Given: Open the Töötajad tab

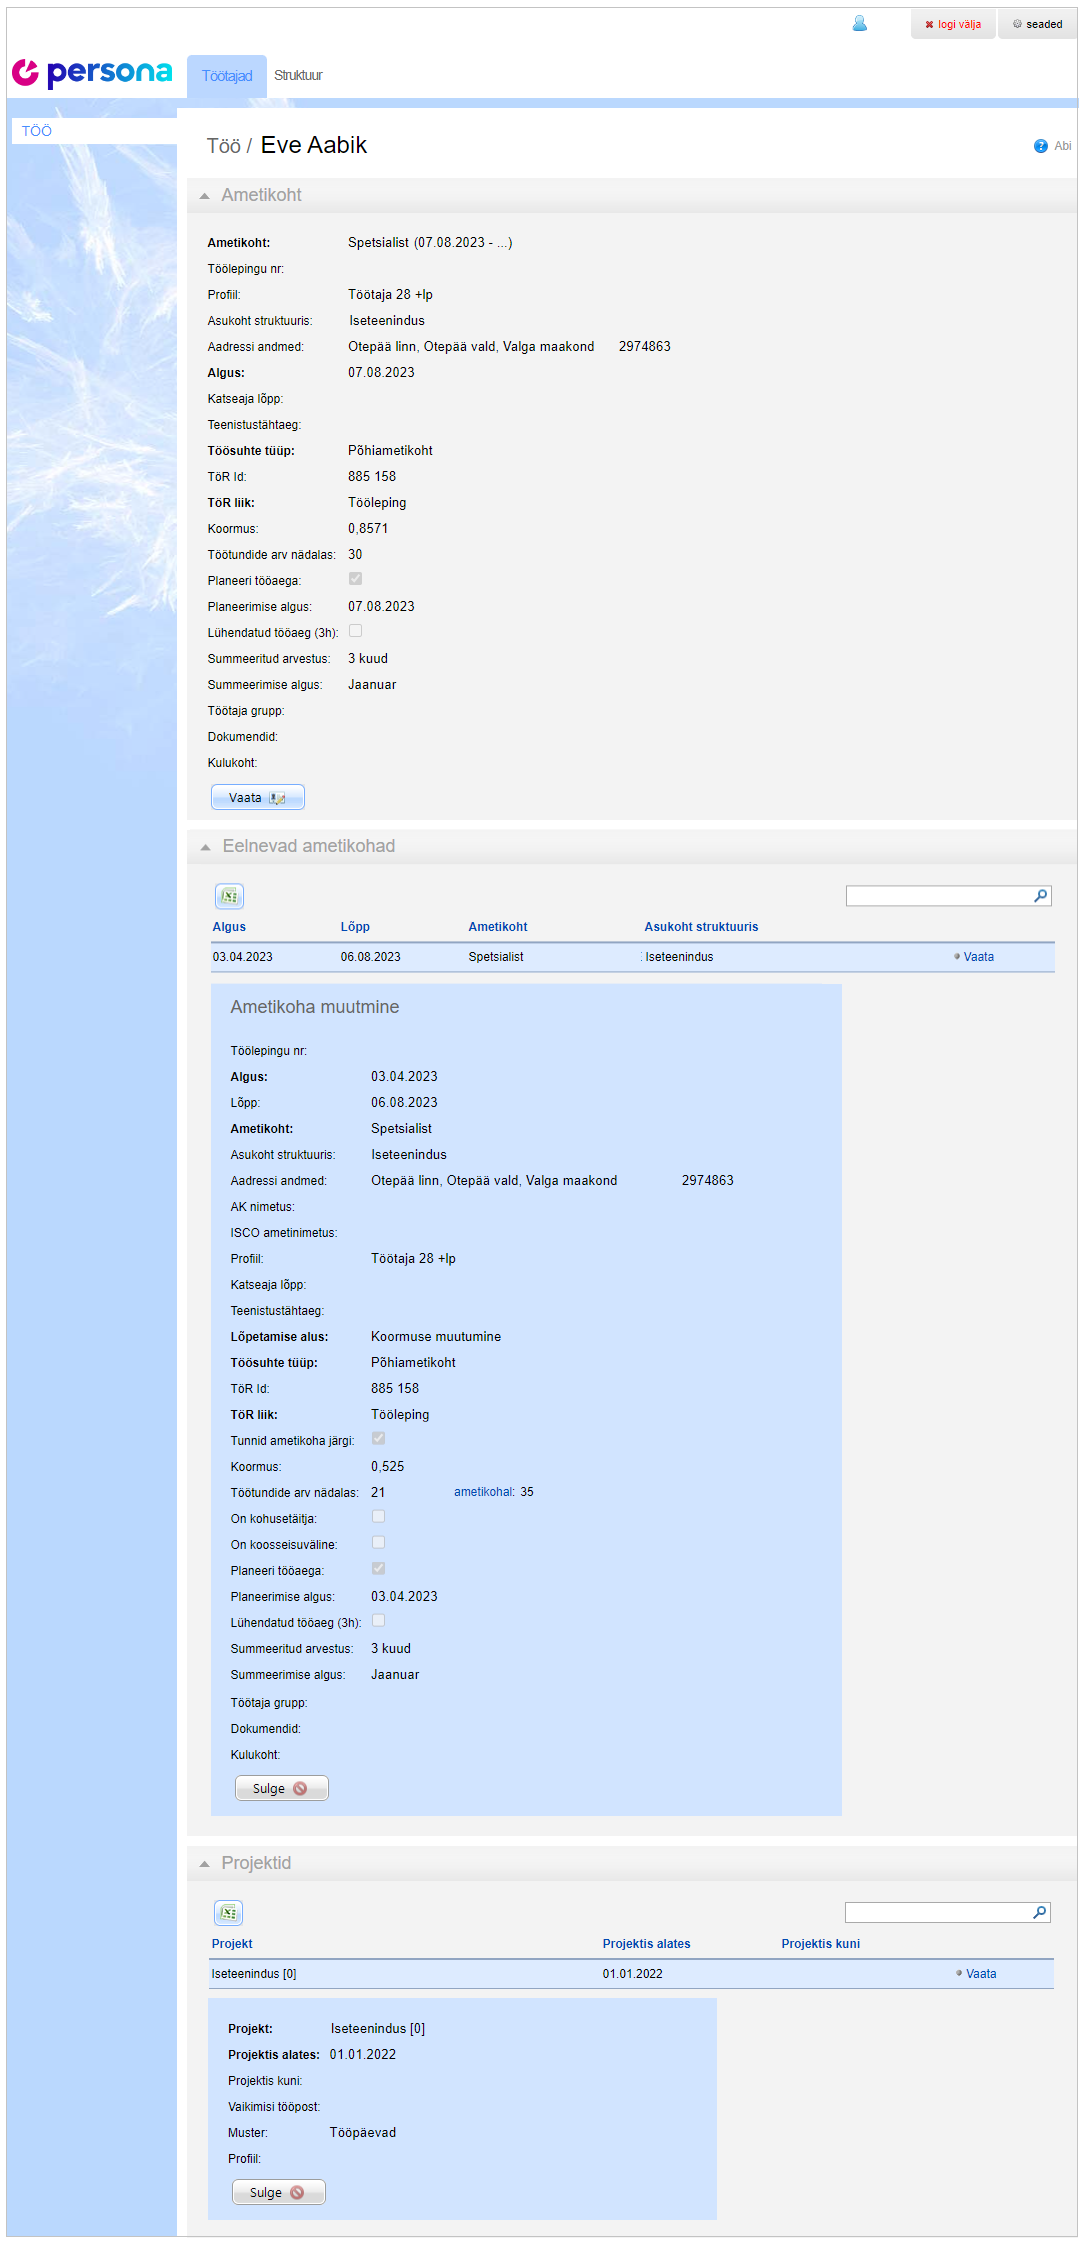Looking at the screenshot, I should [227, 76].
